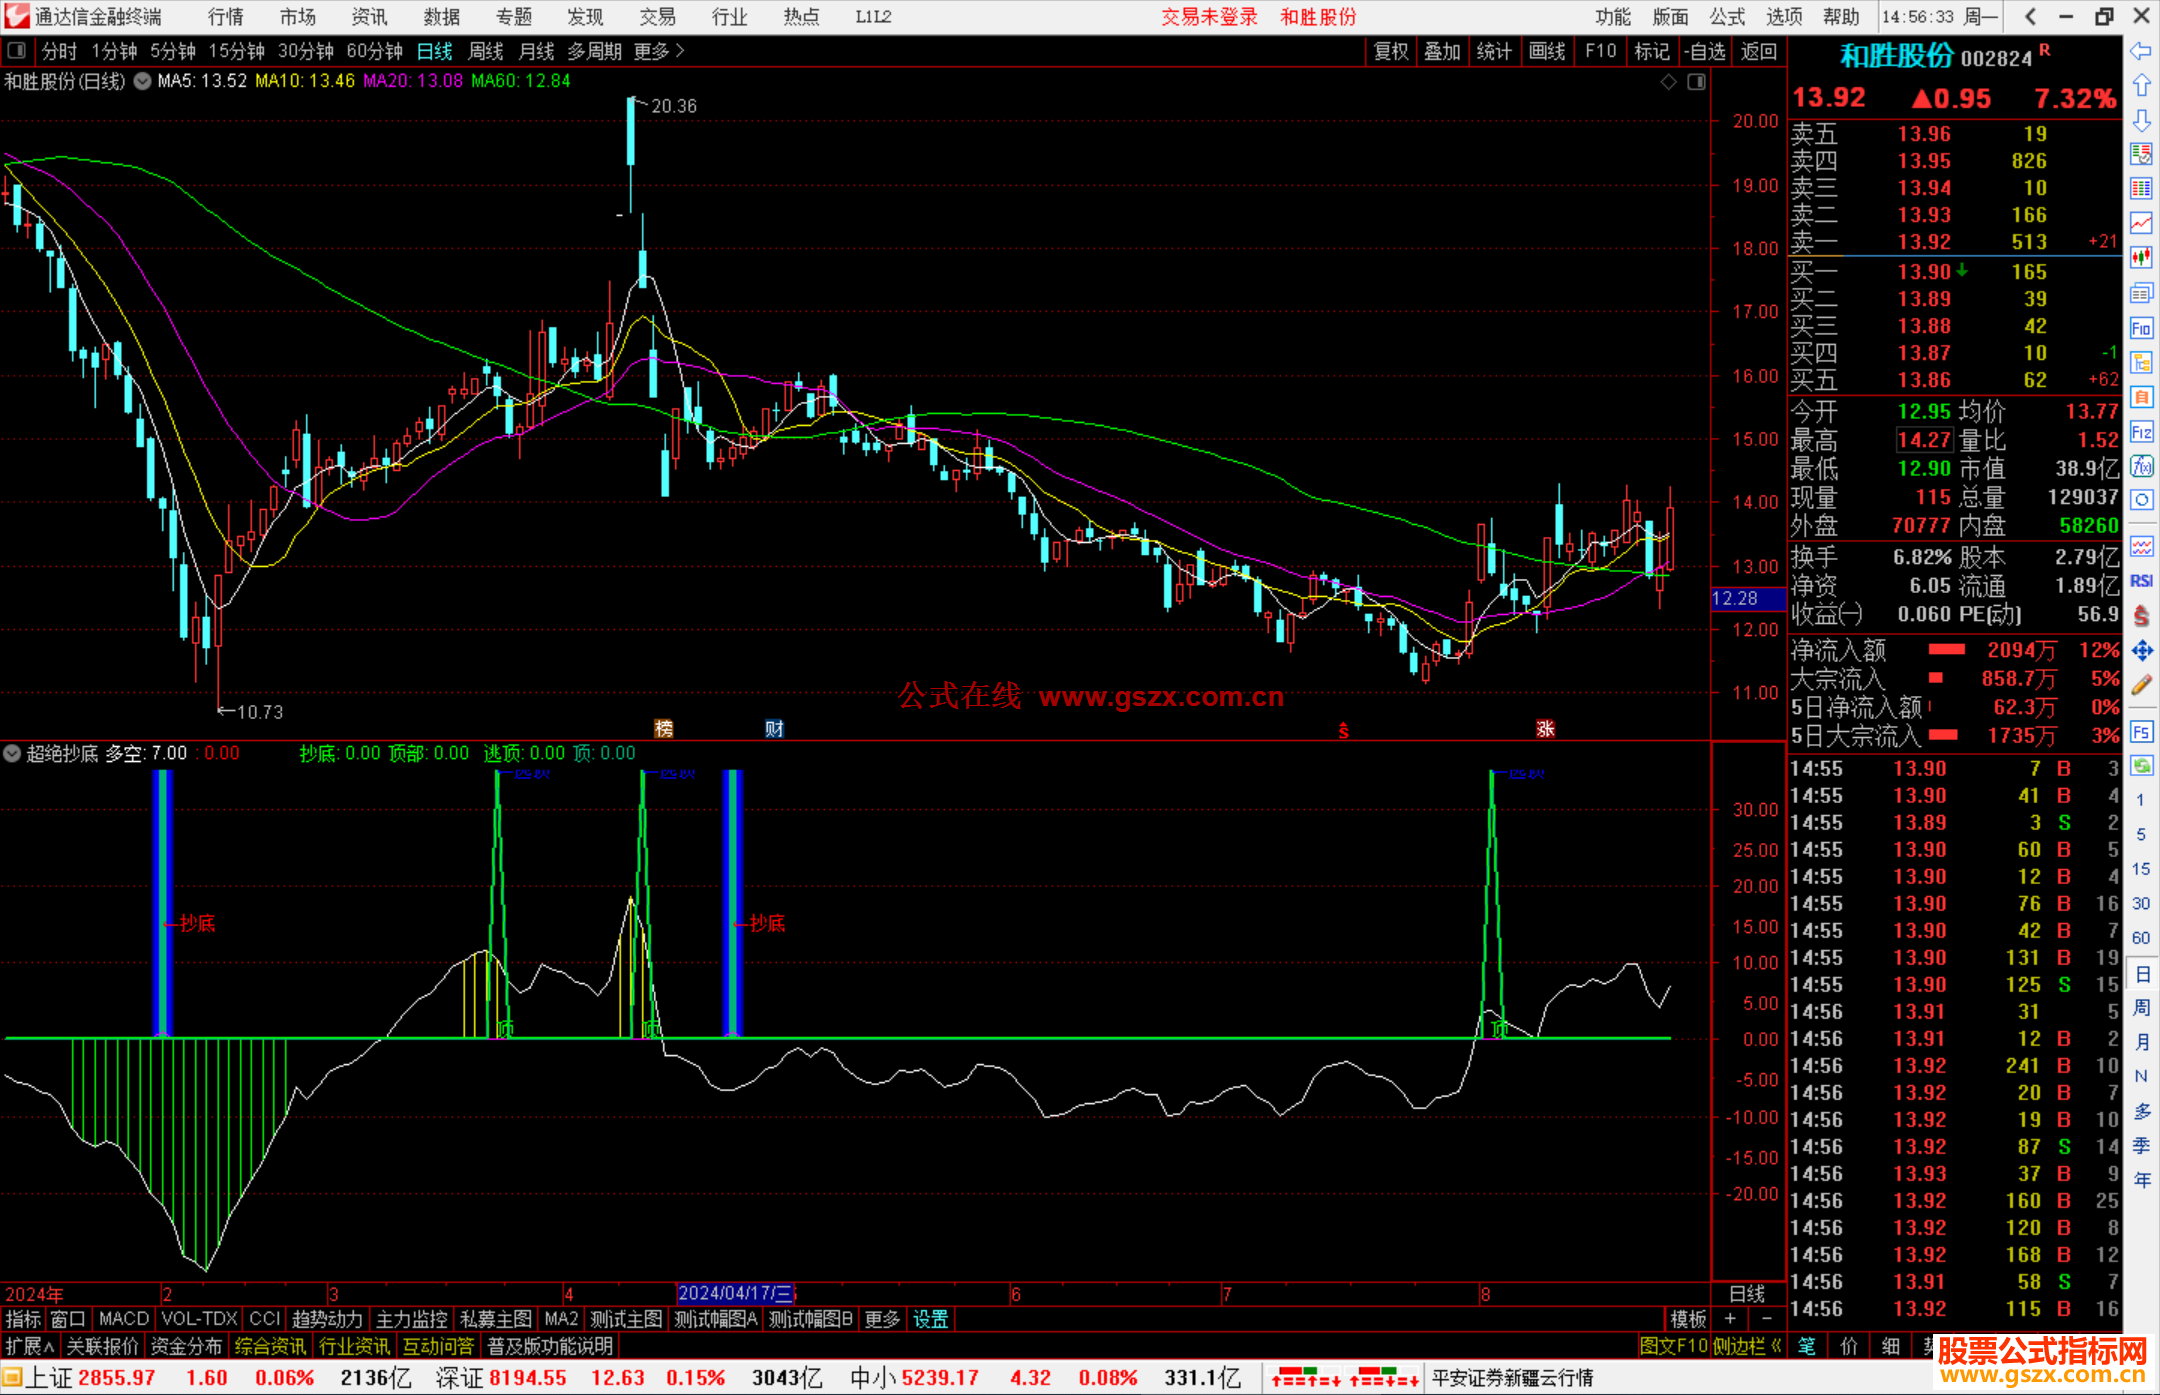Toggle the panel layout icon left of 分时
Image resolution: width=2160 pixels, height=1395 pixels.
17,50
